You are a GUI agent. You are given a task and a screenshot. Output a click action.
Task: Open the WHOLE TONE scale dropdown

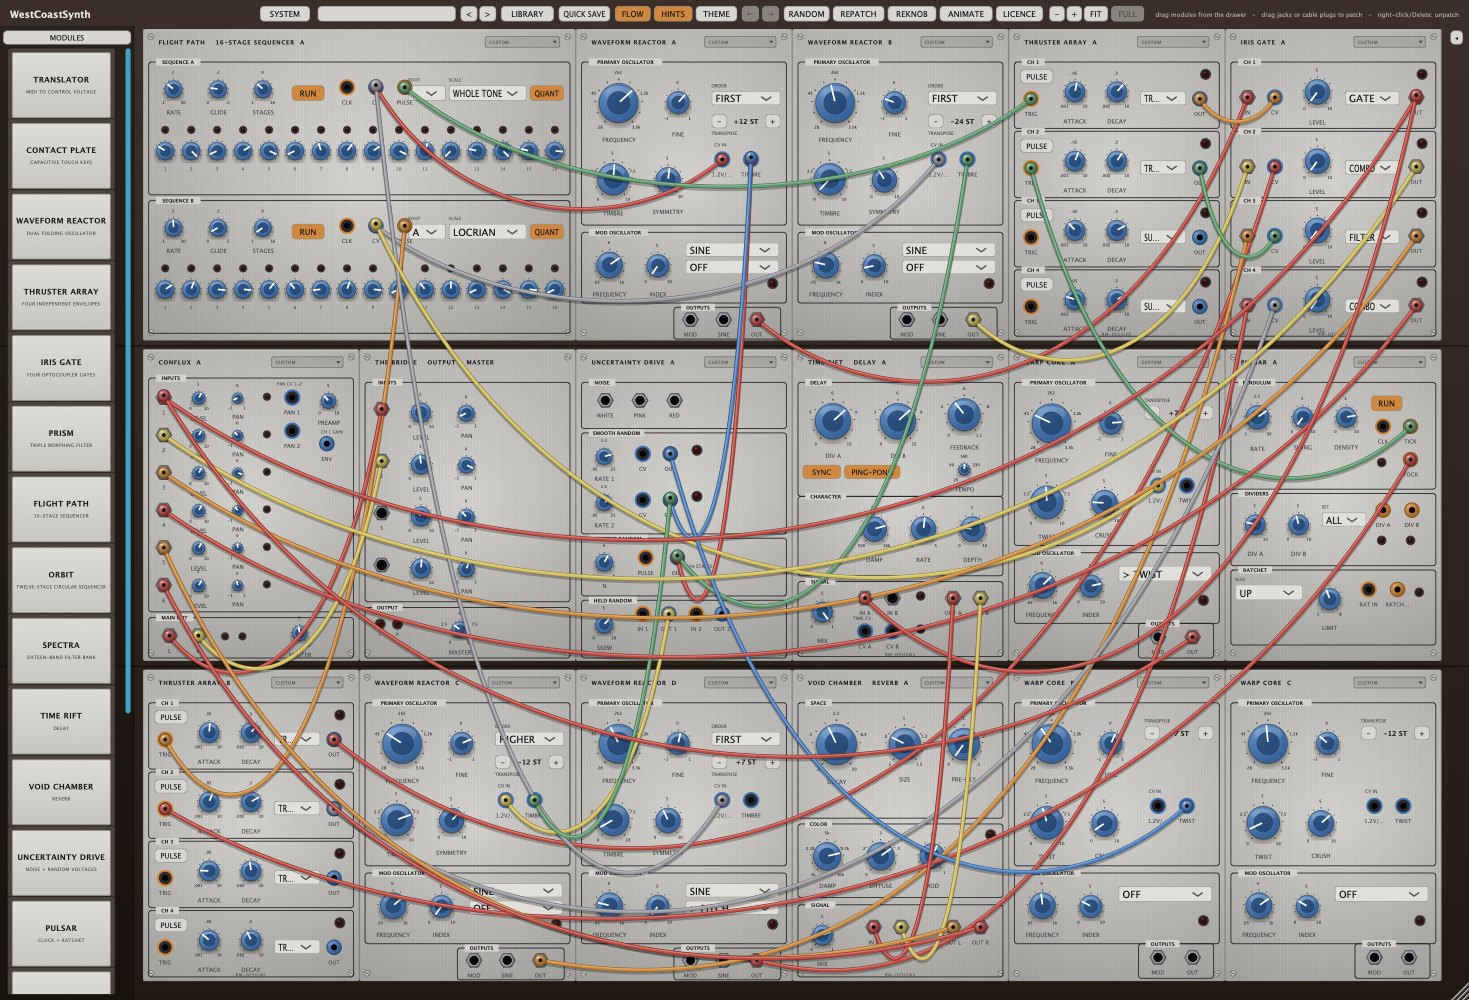point(487,93)
